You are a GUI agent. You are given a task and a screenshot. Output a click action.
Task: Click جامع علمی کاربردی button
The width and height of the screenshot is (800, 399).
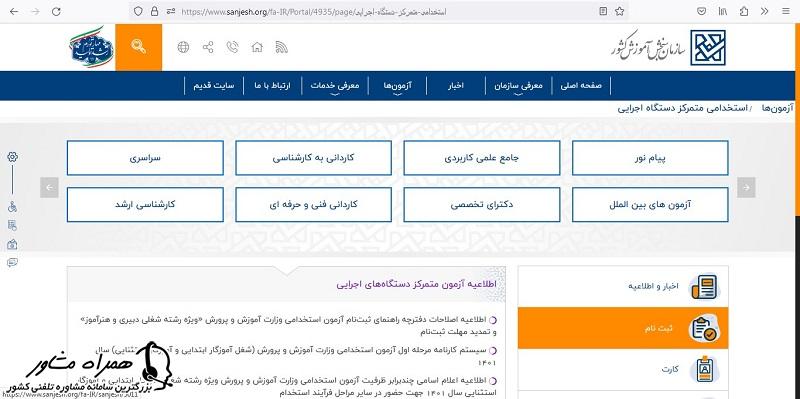pyautogui.click(x=482, y=158)
